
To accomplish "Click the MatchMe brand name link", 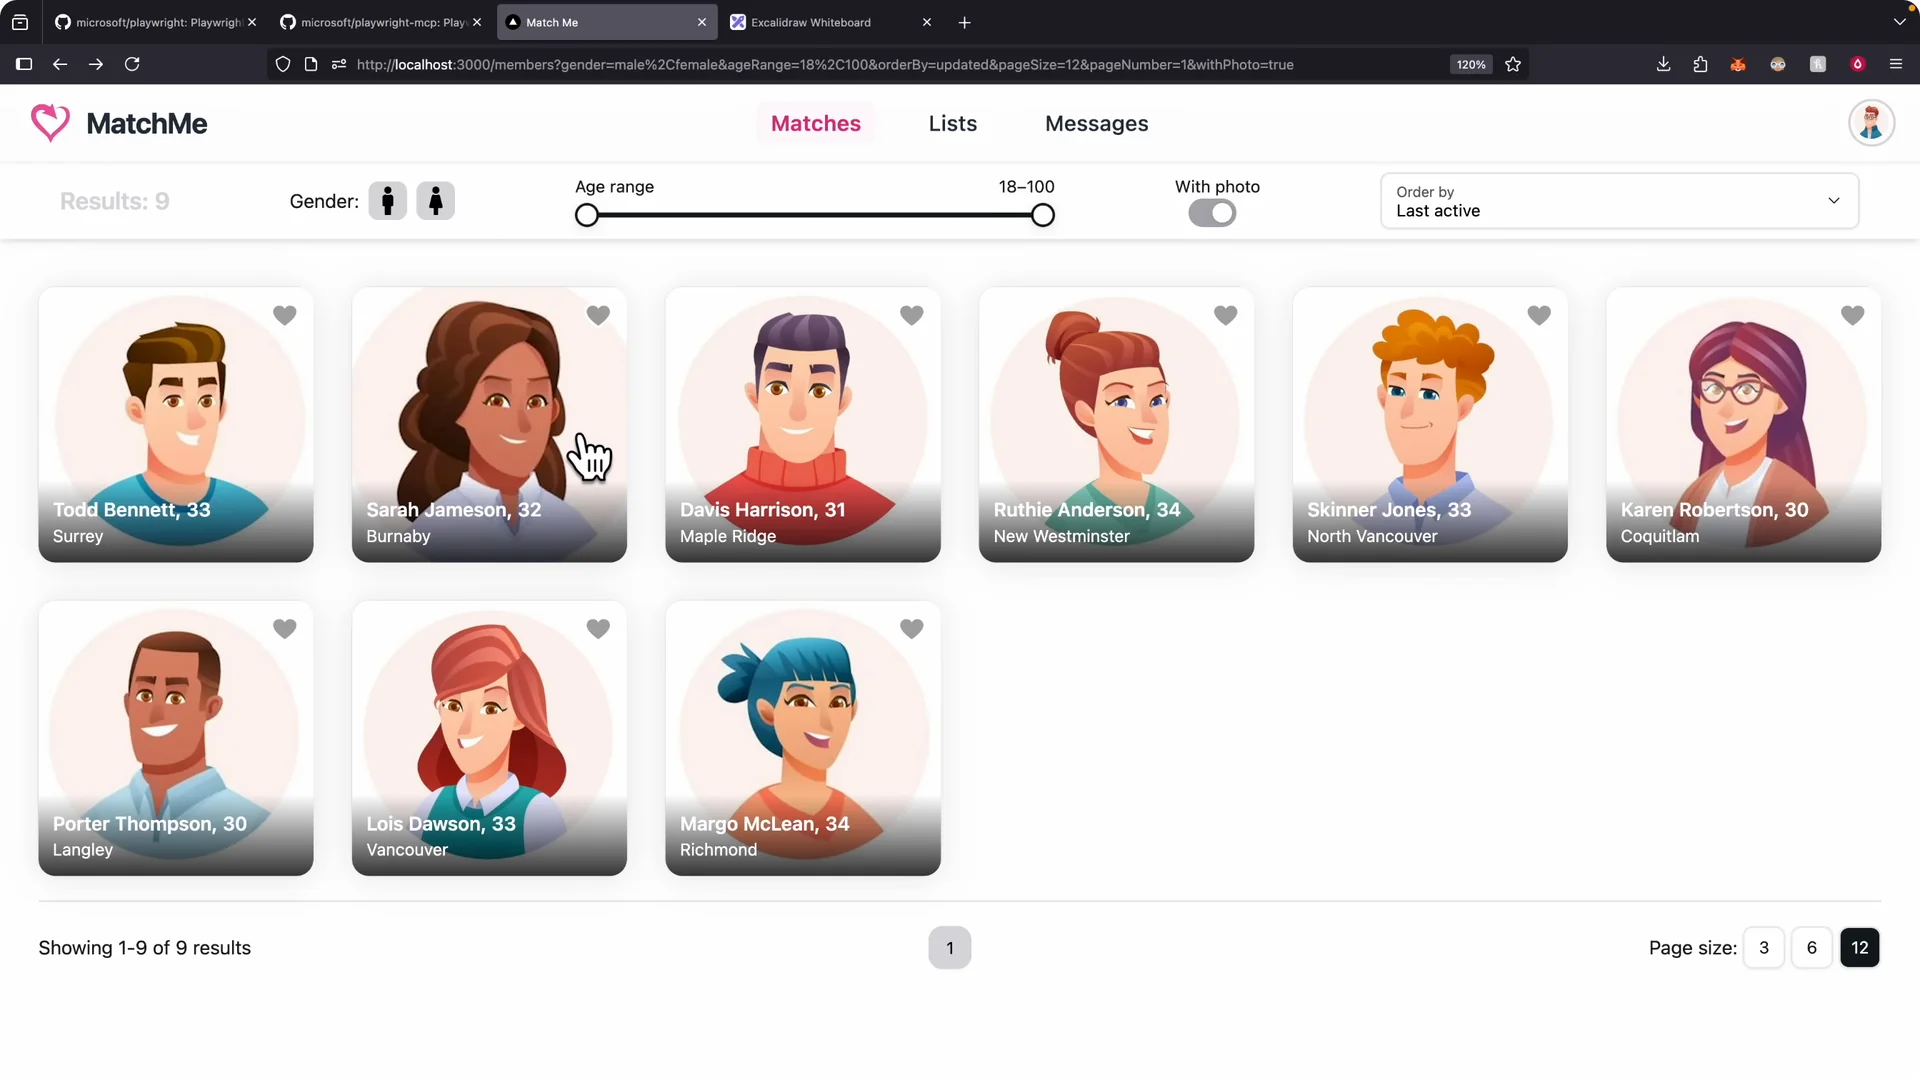I will coord(147,123).
